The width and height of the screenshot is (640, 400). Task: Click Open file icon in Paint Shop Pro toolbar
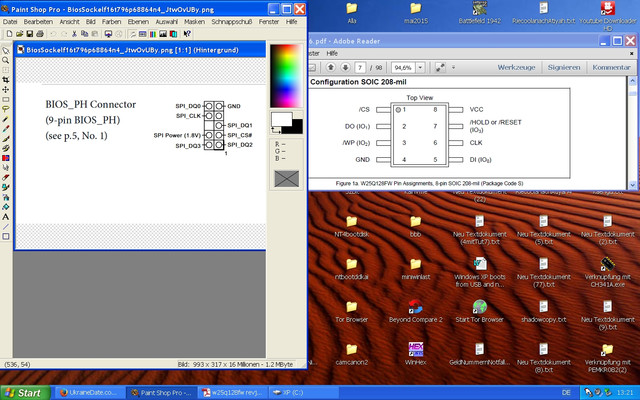point(19,34)
